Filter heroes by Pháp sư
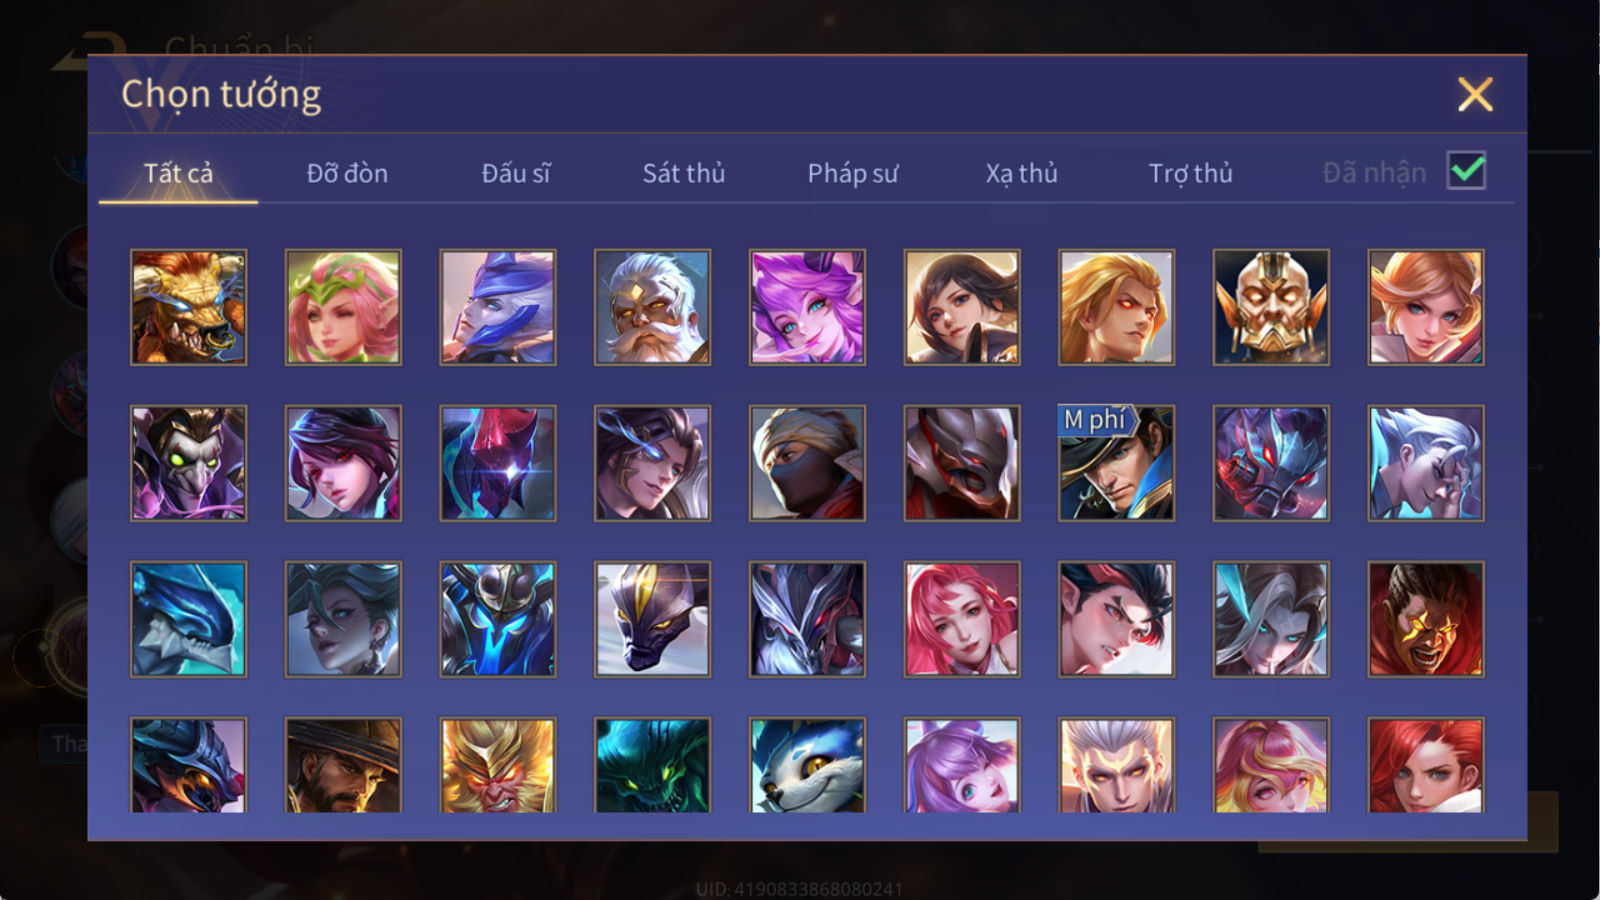This screenshot has height=900, width=1600. [x=853, y=173]
